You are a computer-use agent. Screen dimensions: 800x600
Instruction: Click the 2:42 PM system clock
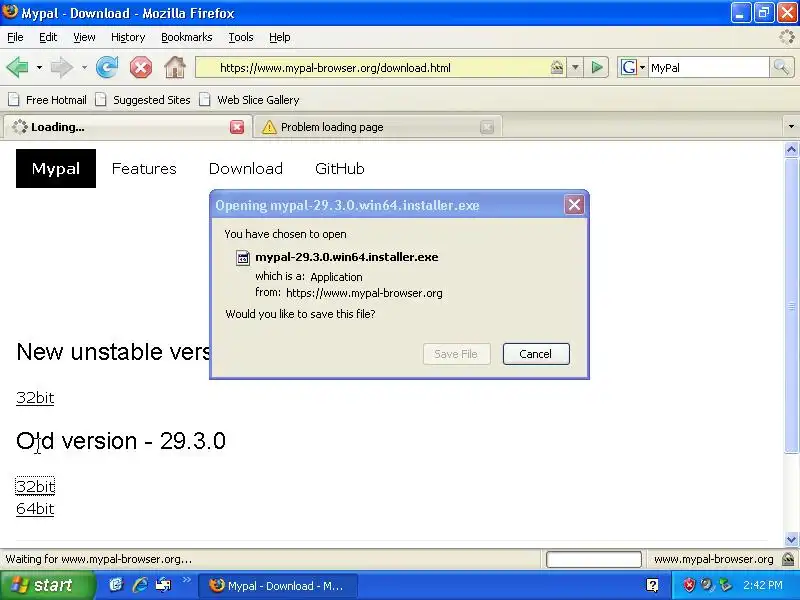763,585
